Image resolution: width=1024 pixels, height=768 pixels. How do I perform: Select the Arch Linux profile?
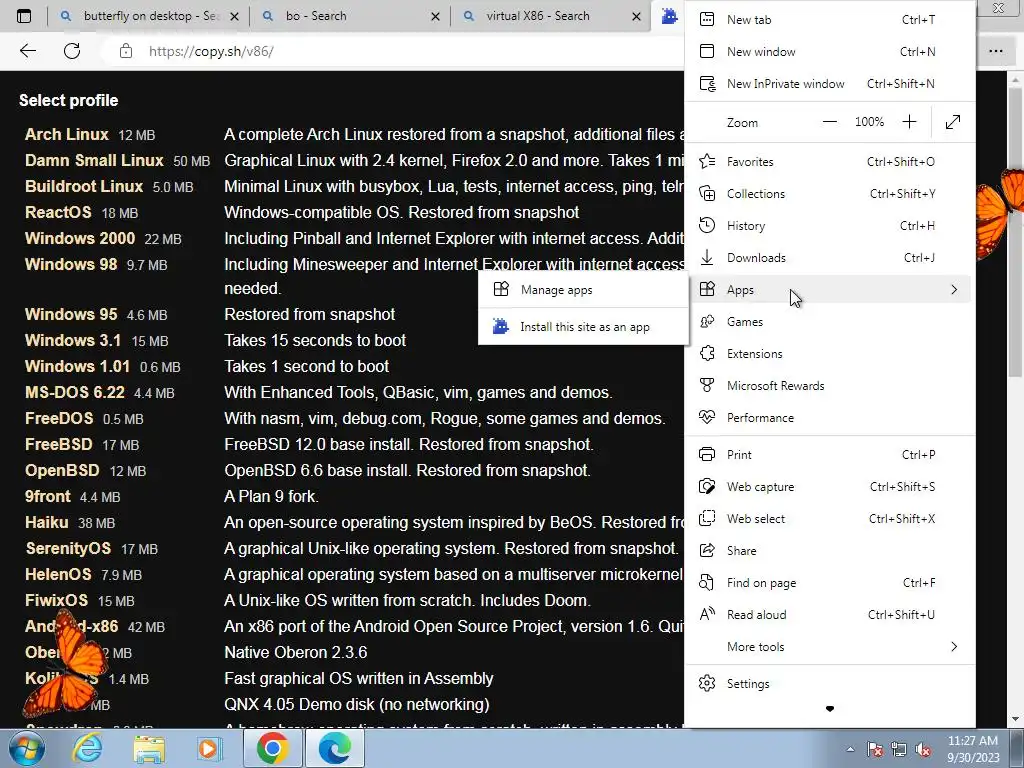[x=67, y=135]
